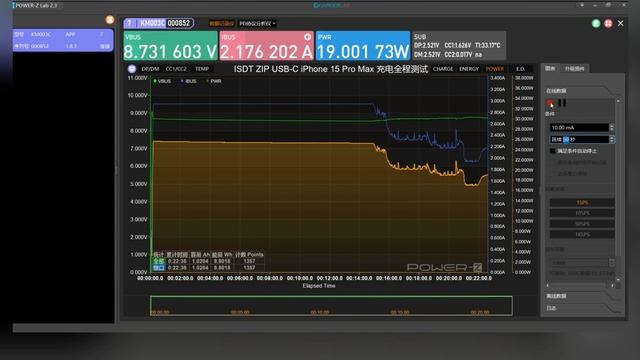
Task: Open the second tab in right side panel
Action: 574,69
